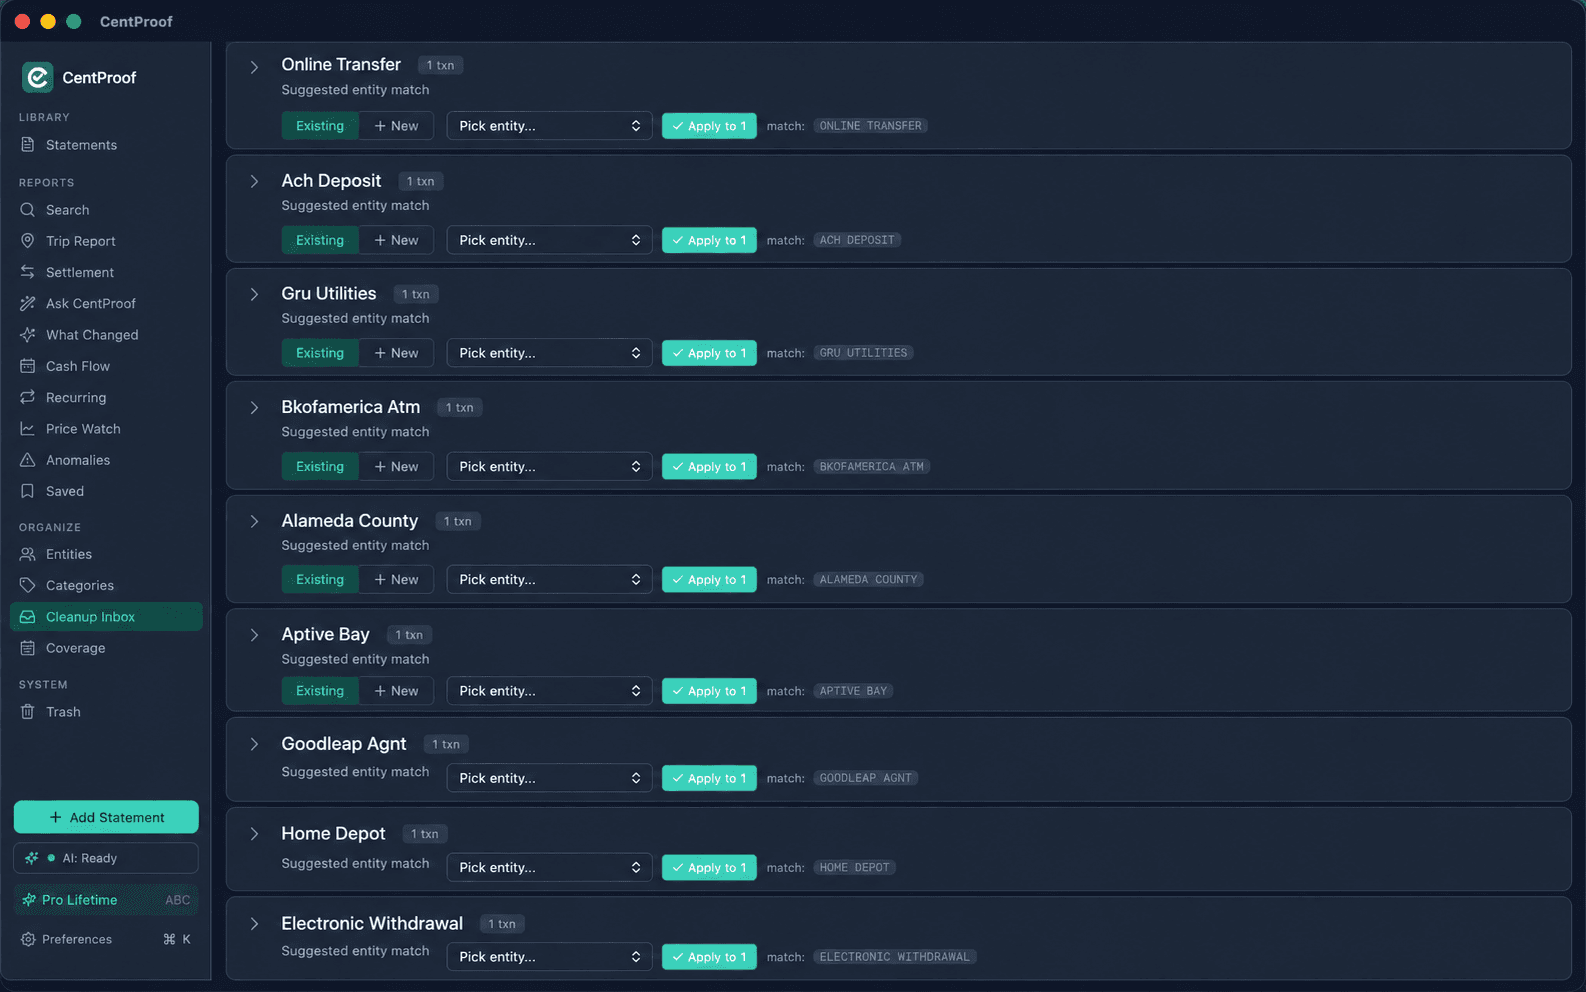Viewport: 1586px width, 992px height.
Task: Select Existing mode for Alameda County
Action: click(320, 580)
